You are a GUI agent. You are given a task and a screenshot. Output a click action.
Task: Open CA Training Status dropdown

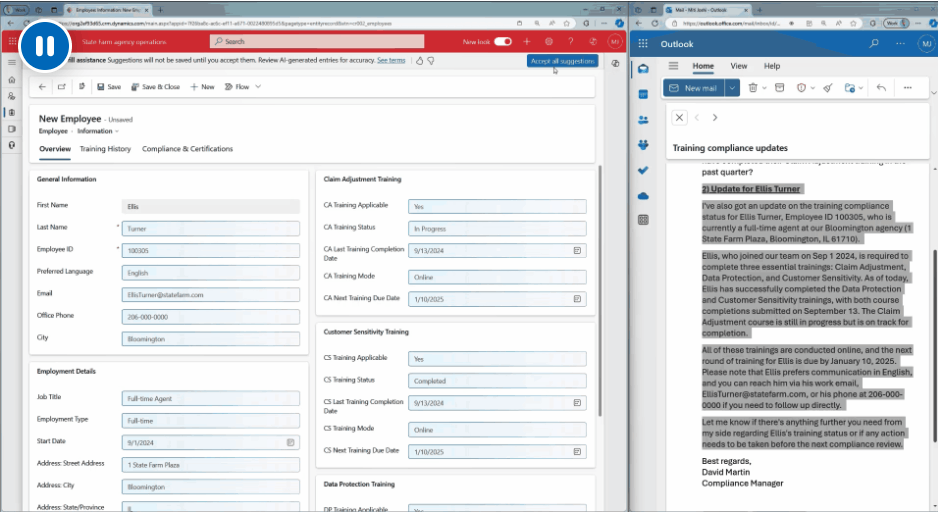(x=497, y=228)
